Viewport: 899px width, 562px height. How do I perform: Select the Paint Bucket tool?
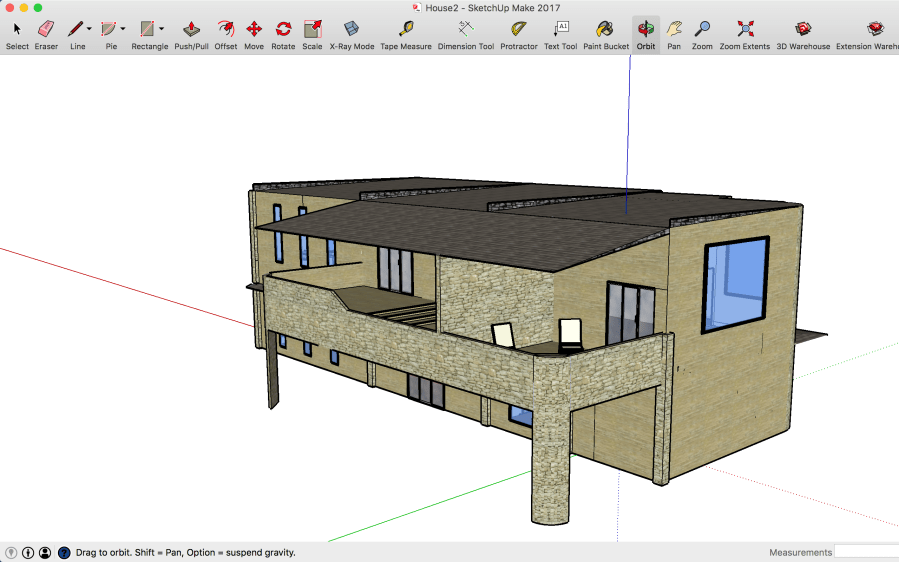(606, 30)
